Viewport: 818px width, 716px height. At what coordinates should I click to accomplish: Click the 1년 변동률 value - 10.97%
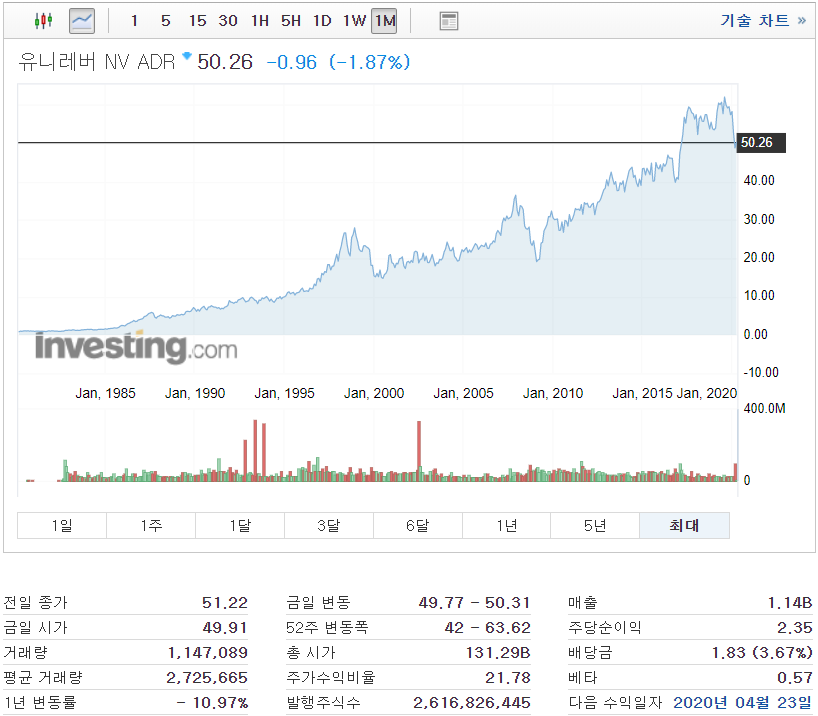[212, 702]
